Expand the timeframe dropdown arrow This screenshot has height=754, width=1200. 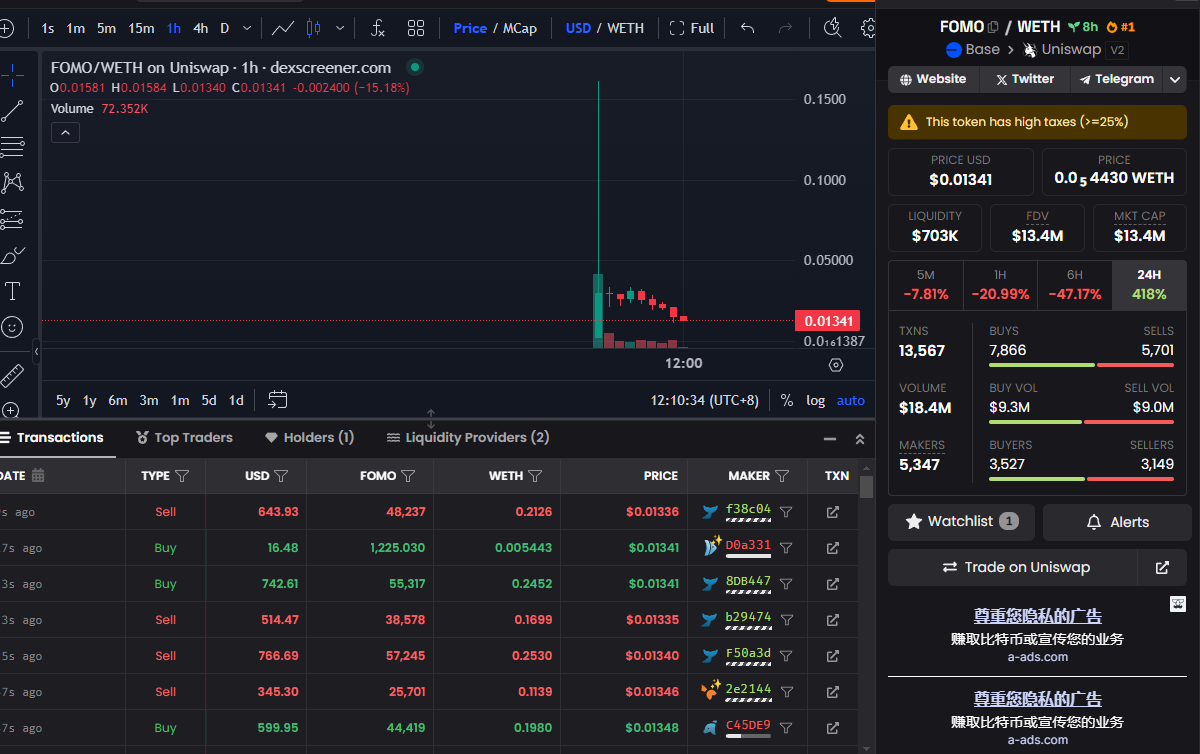(247, 28)
